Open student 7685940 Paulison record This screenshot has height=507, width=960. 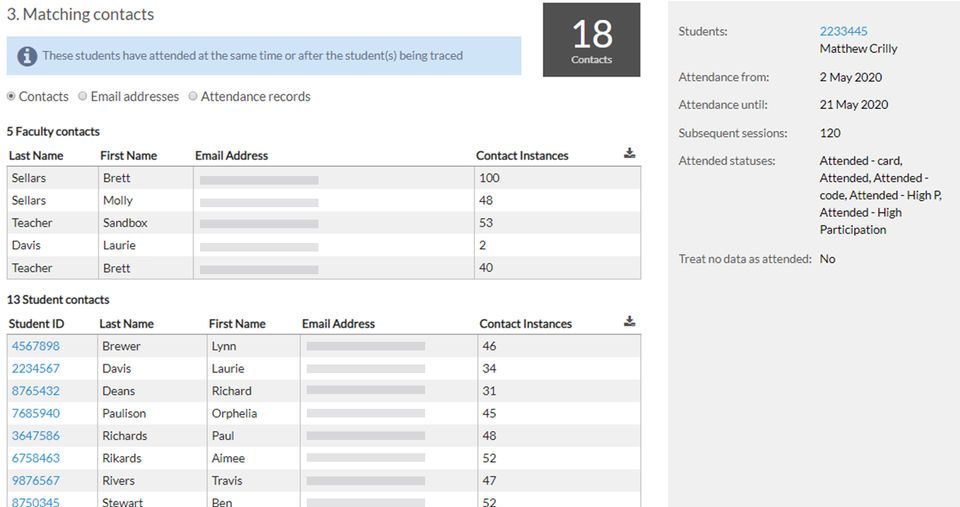coord(35,414)
